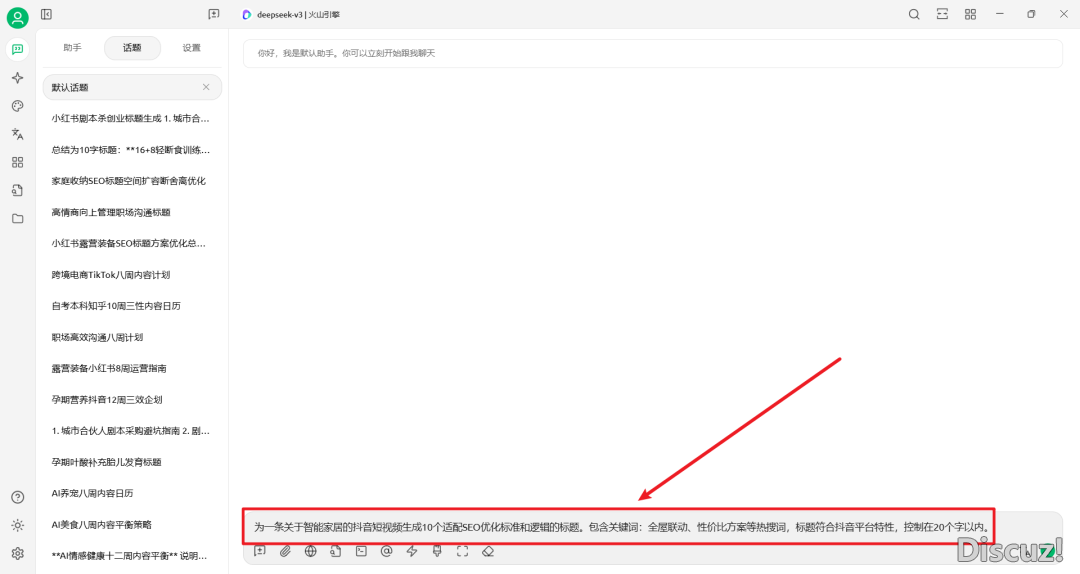Viewport: 1080px width, 574px height.
Task: Open the agents sparkle icon in sidebar
Action: pos(17,78)
